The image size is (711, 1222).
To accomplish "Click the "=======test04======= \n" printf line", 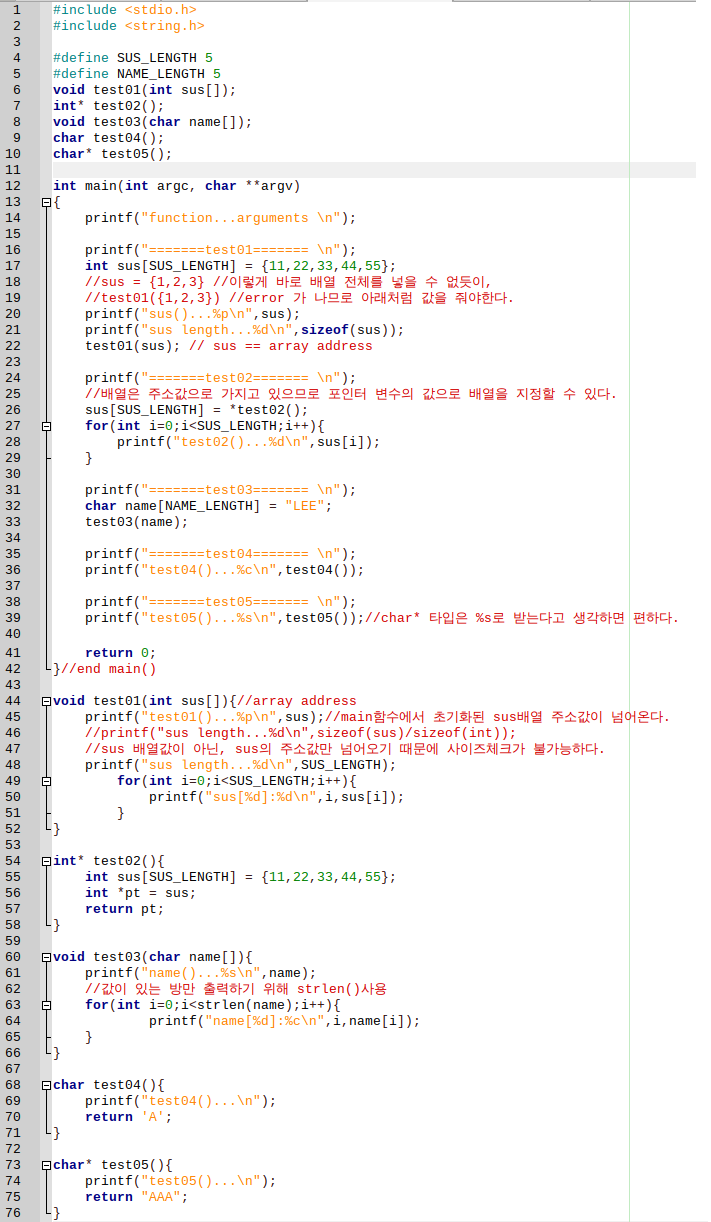I will pos(221,554).
